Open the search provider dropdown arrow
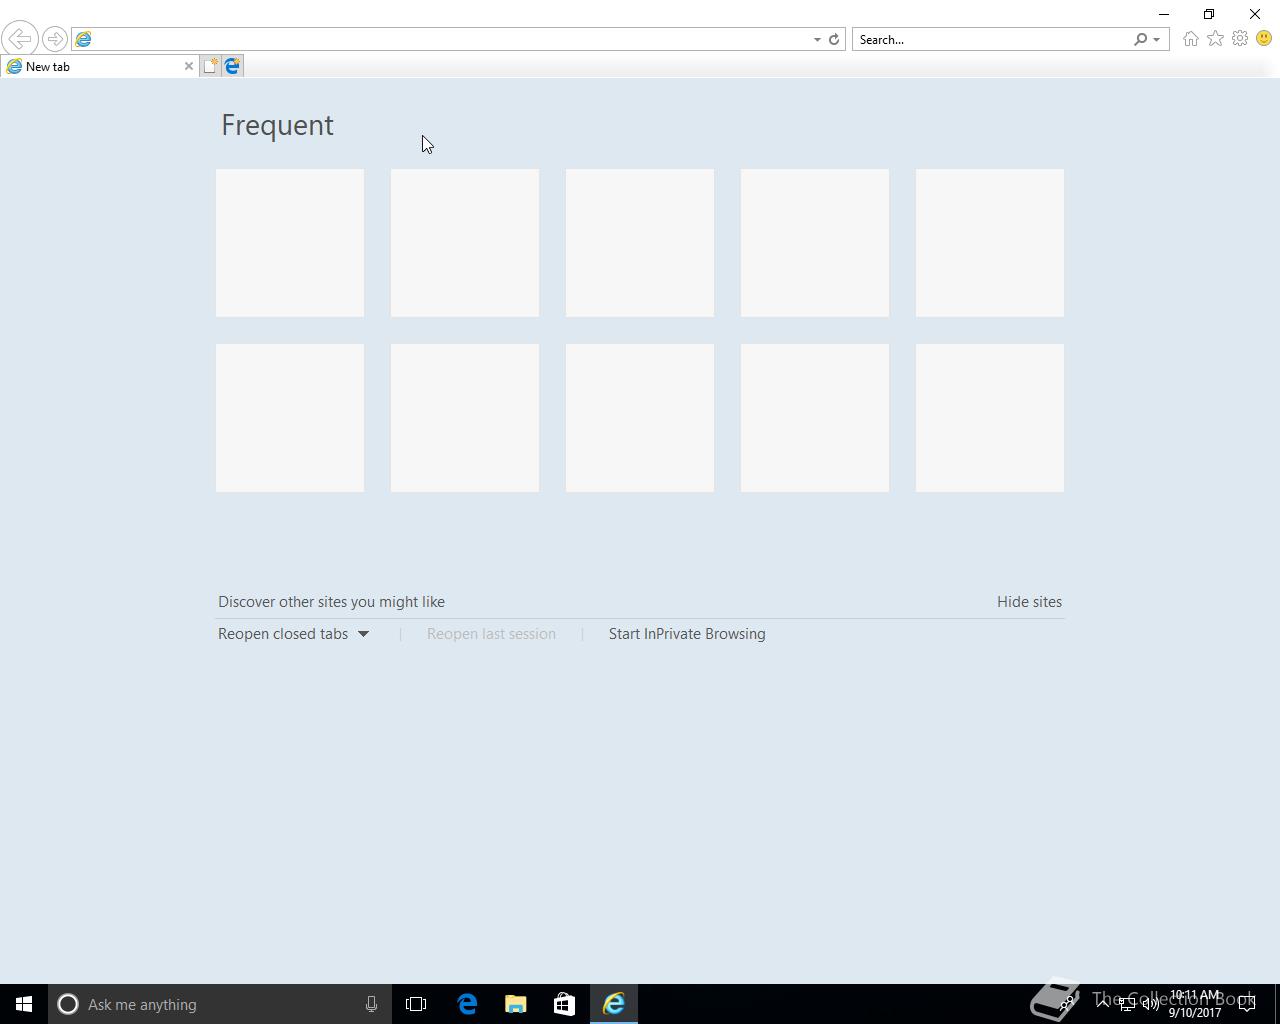 point(1156,39)
